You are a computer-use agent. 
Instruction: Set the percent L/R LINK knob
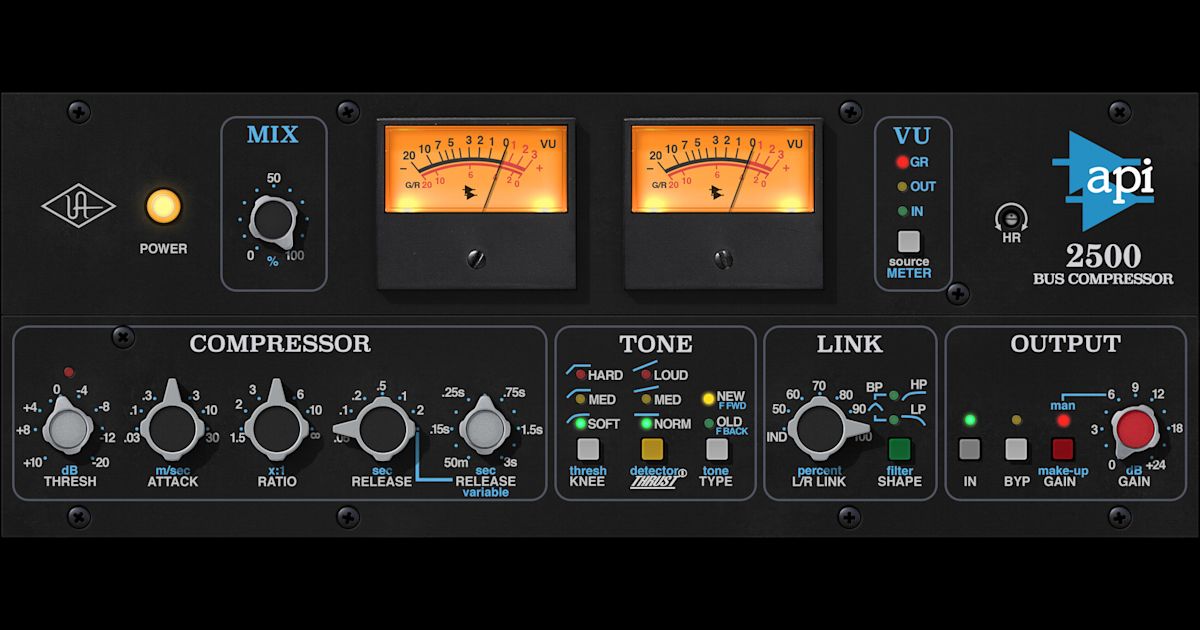[x=821, y=426]
